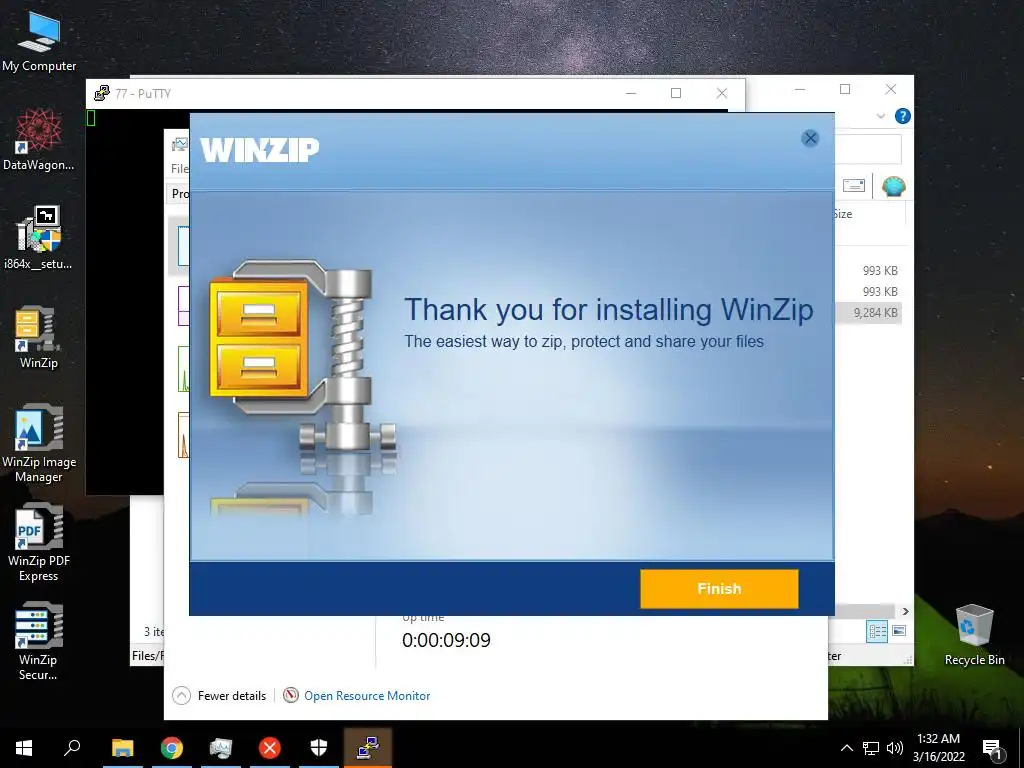Click the card icon beside the seashell
Image resolution: width=1024 pixels, height=768 pixels.
click(x=854, y=186)
